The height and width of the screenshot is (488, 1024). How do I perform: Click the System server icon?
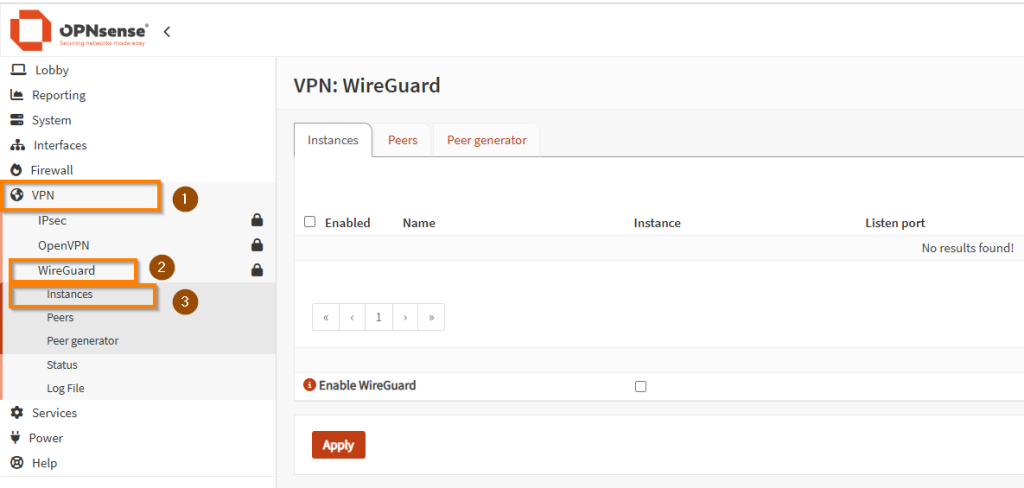[x=17, y=120]
